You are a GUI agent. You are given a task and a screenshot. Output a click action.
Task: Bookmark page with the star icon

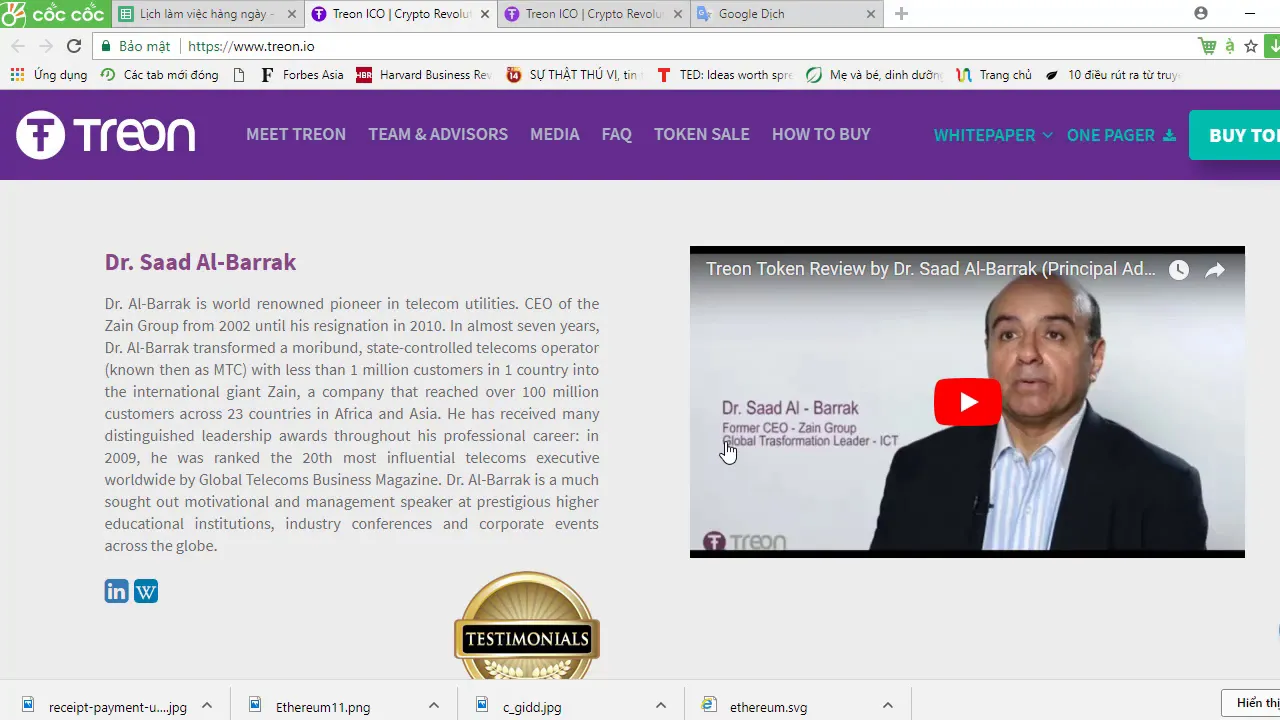[1250, 46]
